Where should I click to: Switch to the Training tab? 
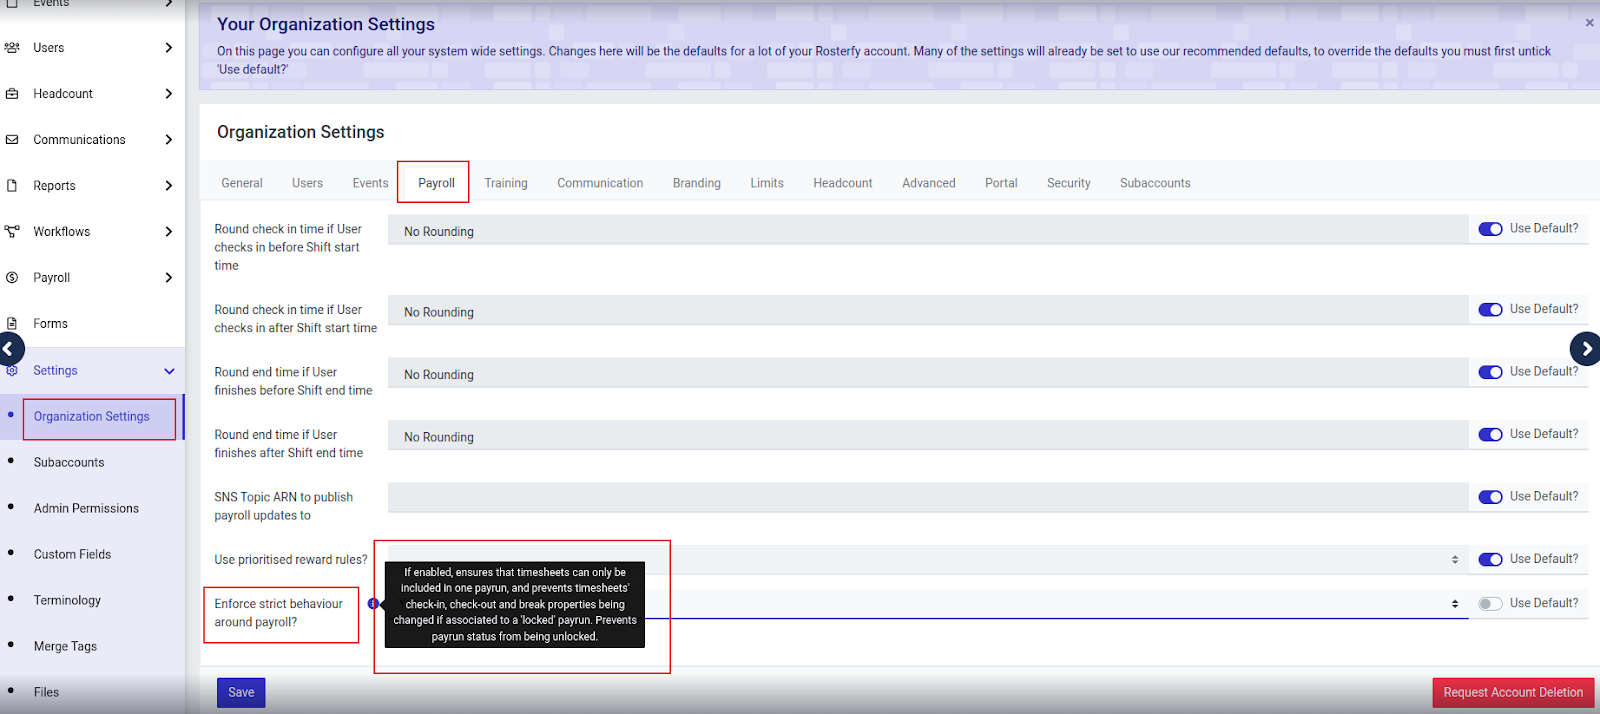506,183
